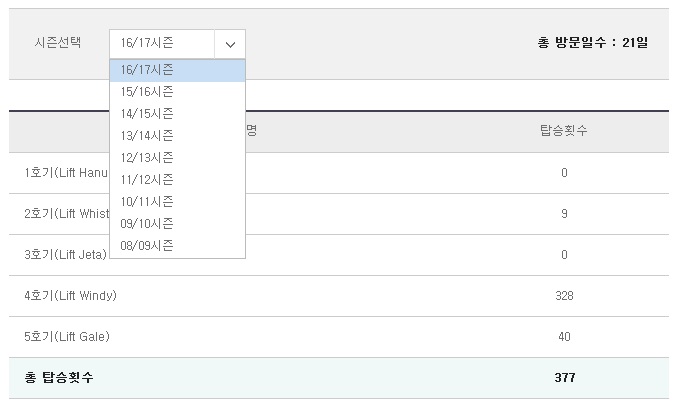The height and width of the screenshot is (403, 674).
Task: Select the 08/09시즌 last option
Action: click(x=178, y=246)
